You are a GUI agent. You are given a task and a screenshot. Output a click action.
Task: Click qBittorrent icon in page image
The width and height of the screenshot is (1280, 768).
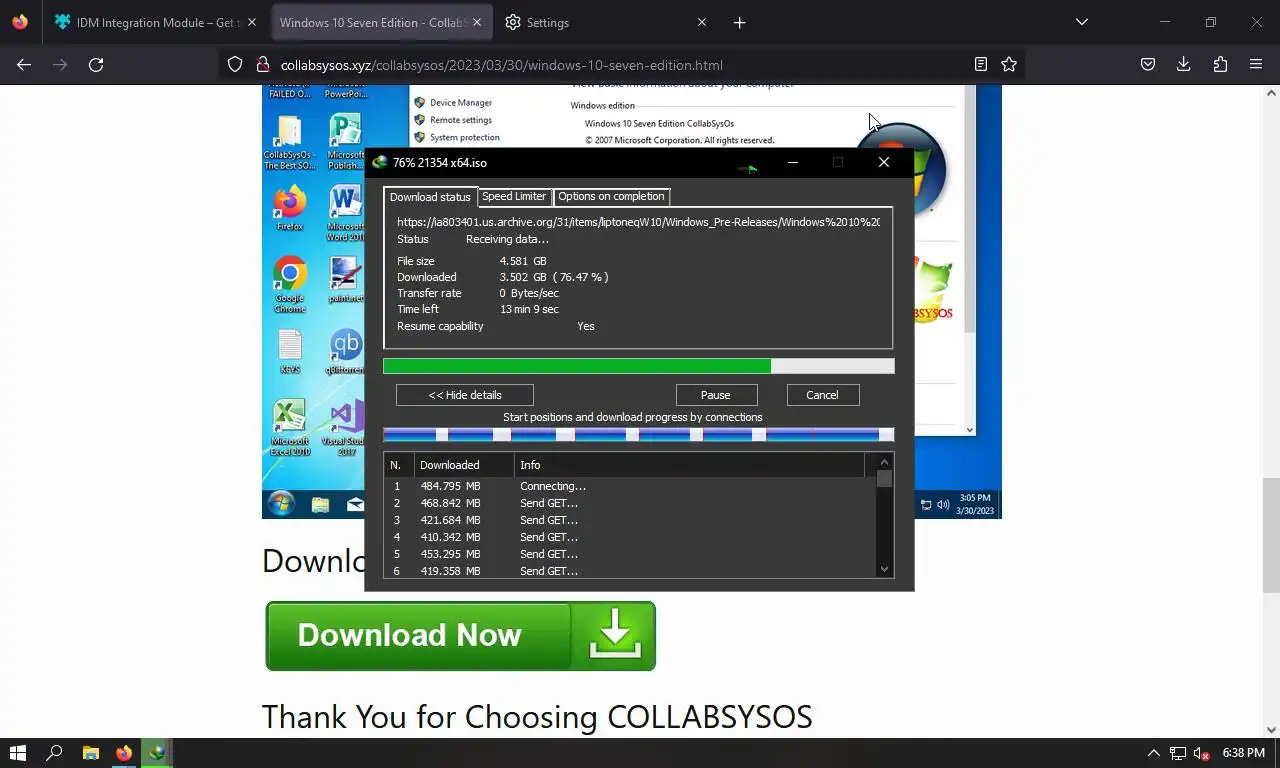pos(346,351)
